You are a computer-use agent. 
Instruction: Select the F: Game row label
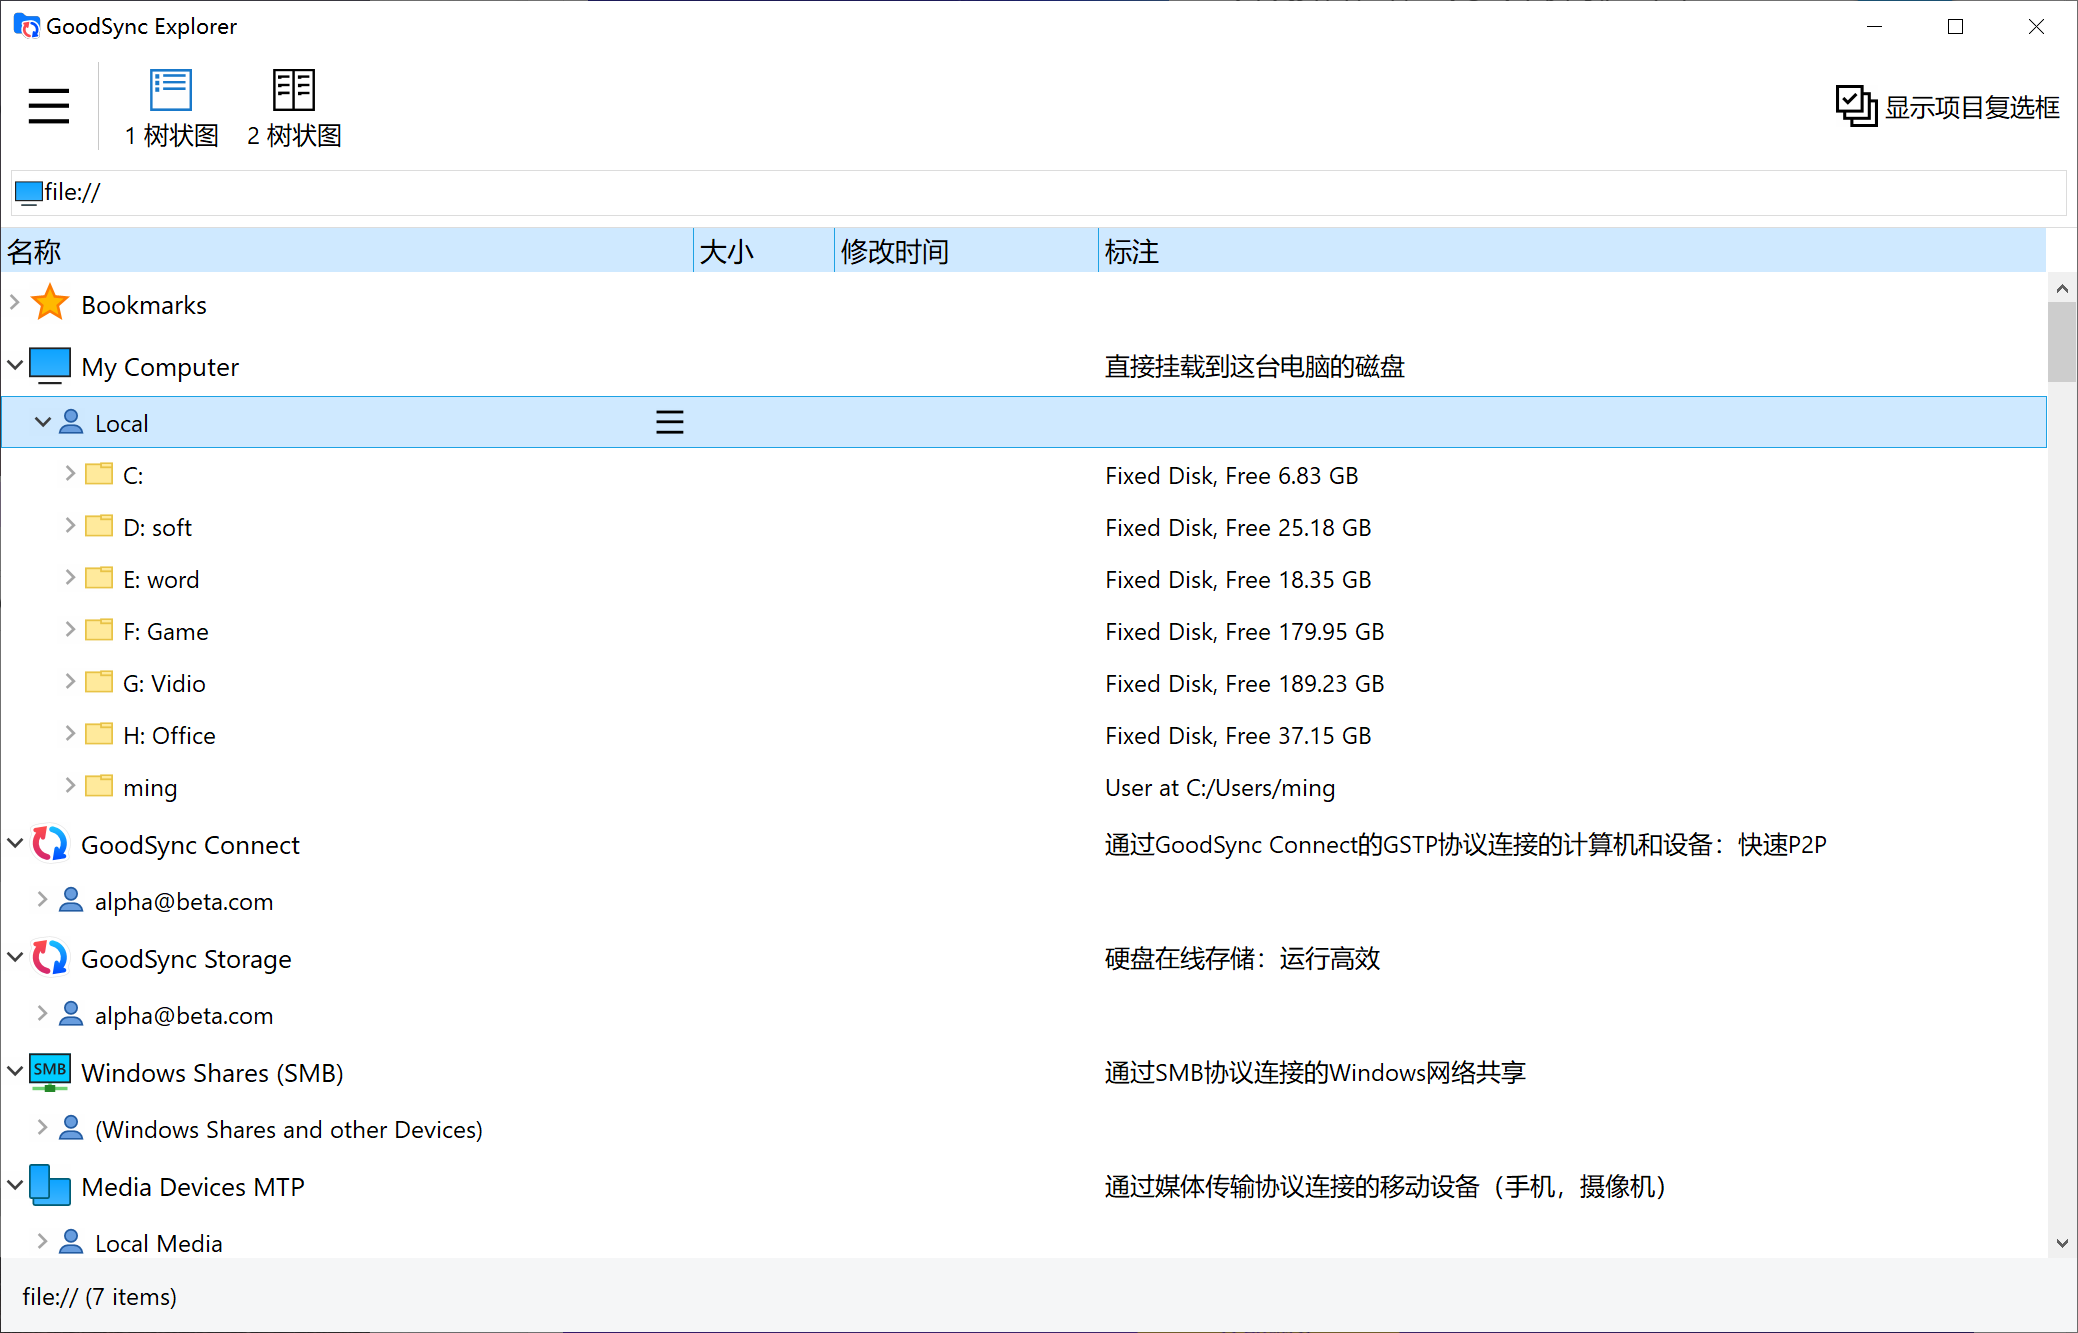tap(166, 632)
